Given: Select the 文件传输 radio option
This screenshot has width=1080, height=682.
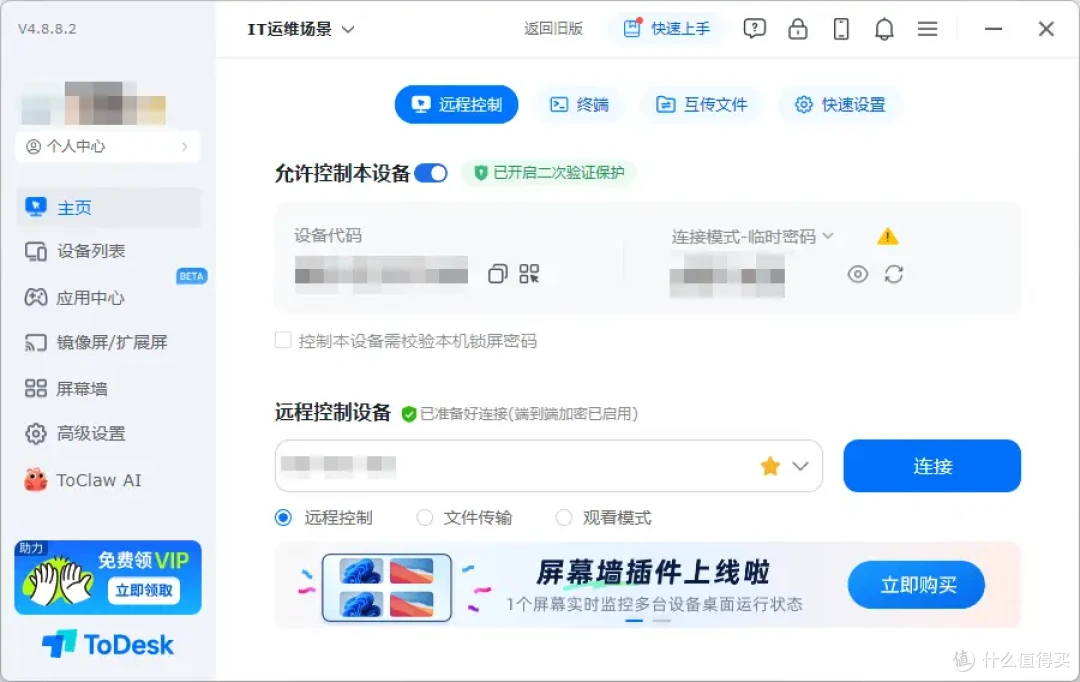Looking at the screenshot, I should coord(424,517).
